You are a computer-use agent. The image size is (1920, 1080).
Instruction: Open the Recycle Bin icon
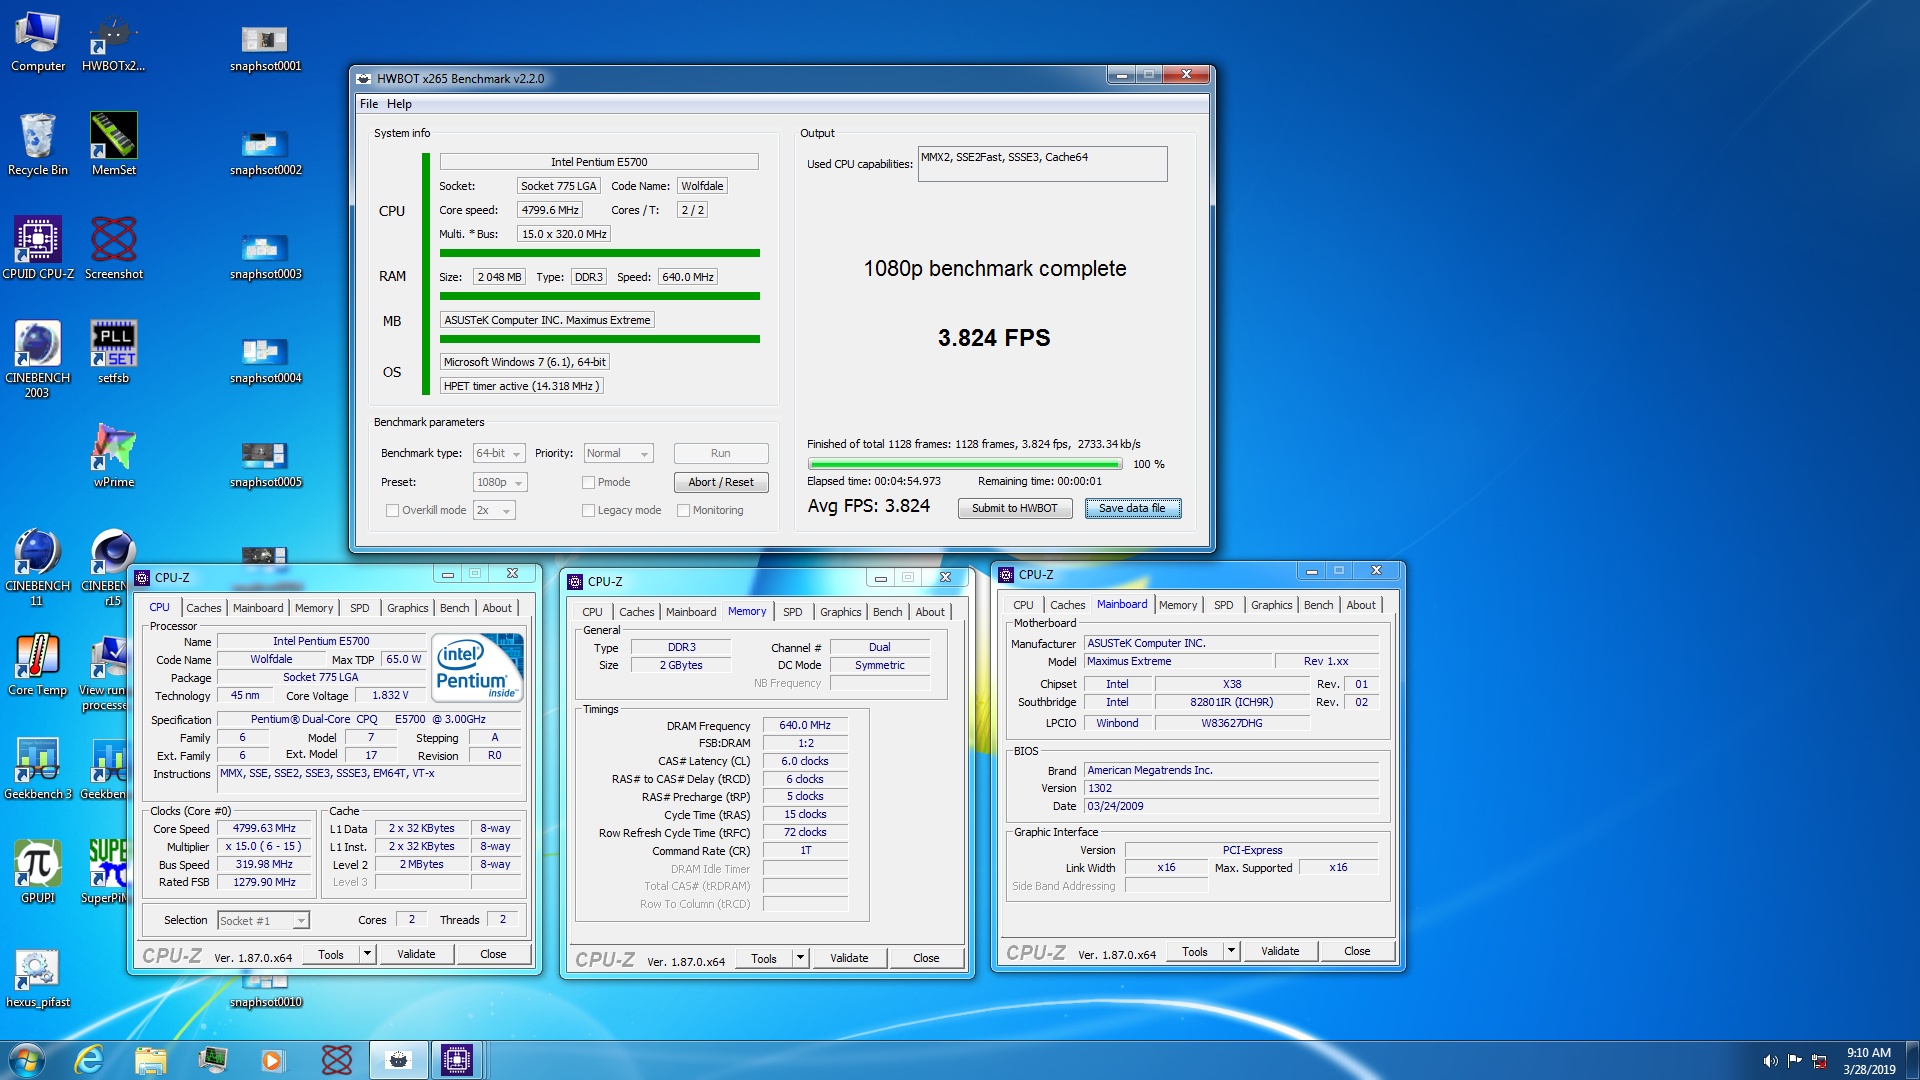[38, 145]
